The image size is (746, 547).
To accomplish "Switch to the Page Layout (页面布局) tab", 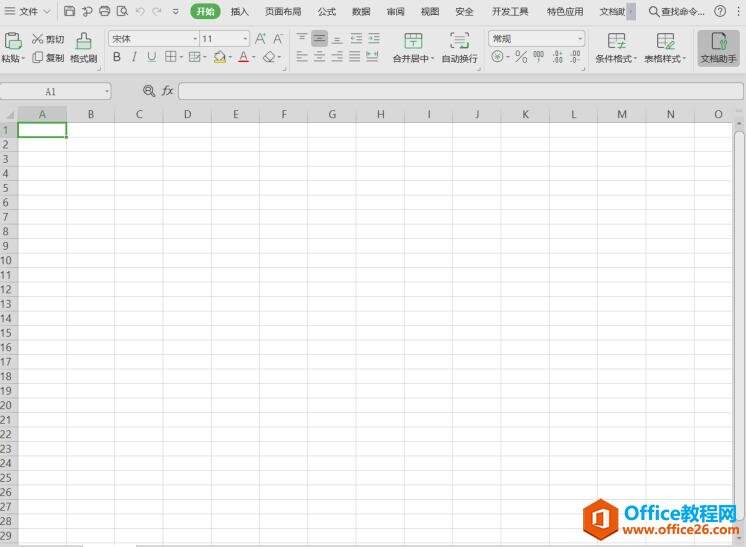I will coord(283,11).
